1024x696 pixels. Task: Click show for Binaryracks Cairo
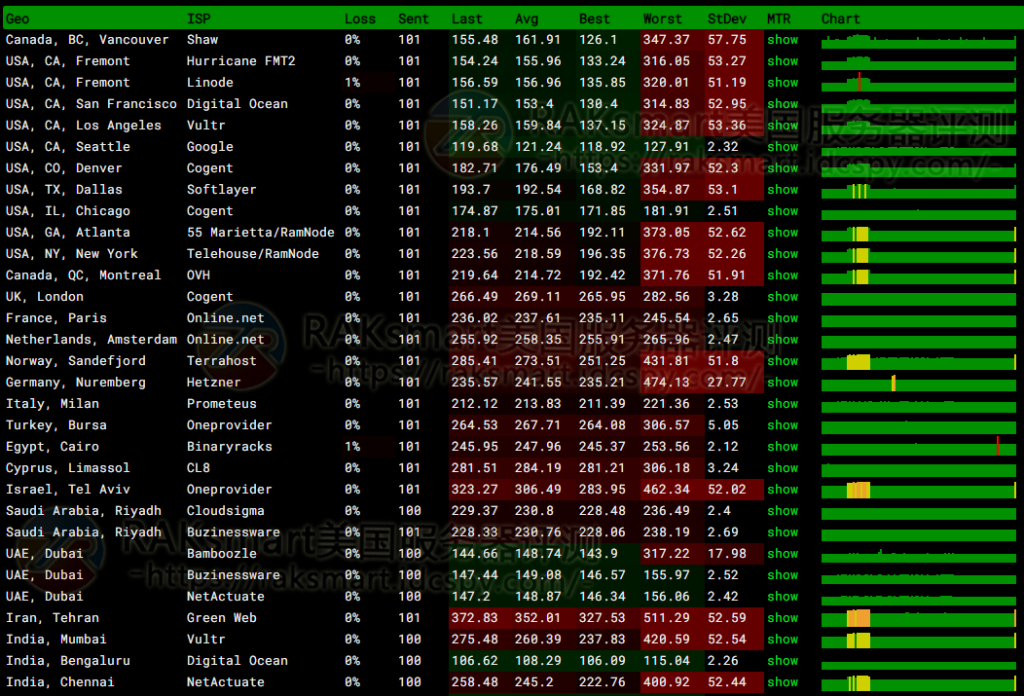coord(782,447)
